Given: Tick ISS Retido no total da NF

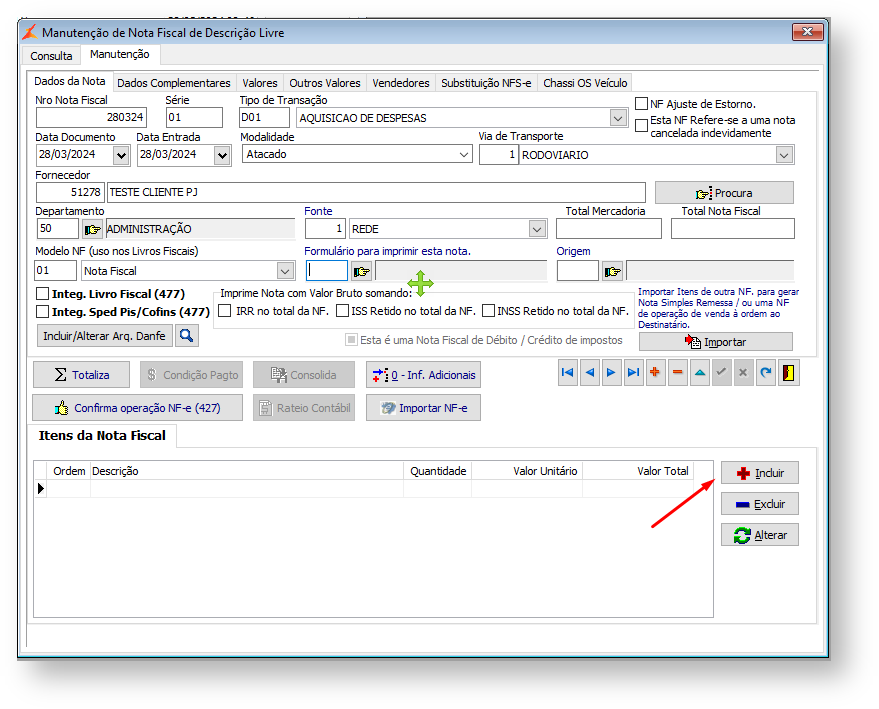Looking at the screenshot, I should [343, 311].
